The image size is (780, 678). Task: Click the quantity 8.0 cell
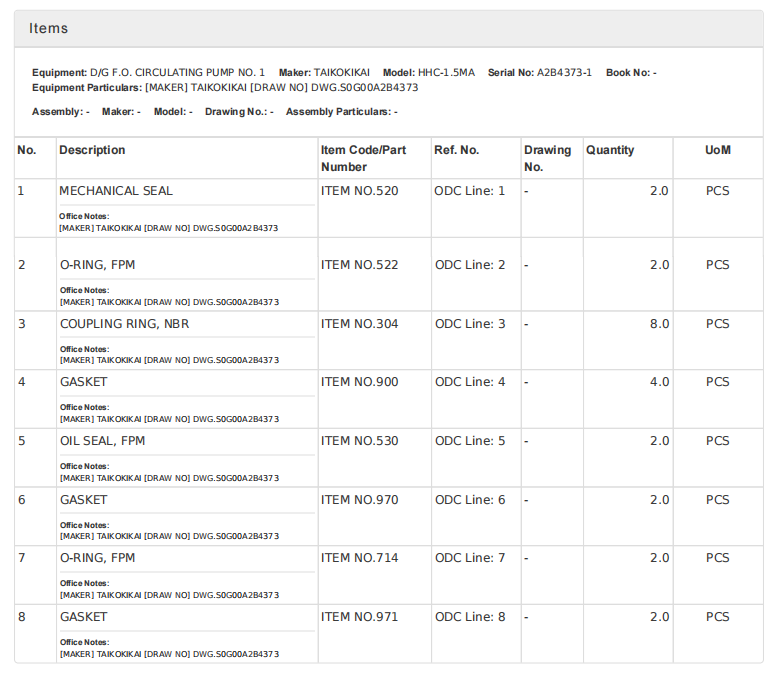tap(659, 324)
